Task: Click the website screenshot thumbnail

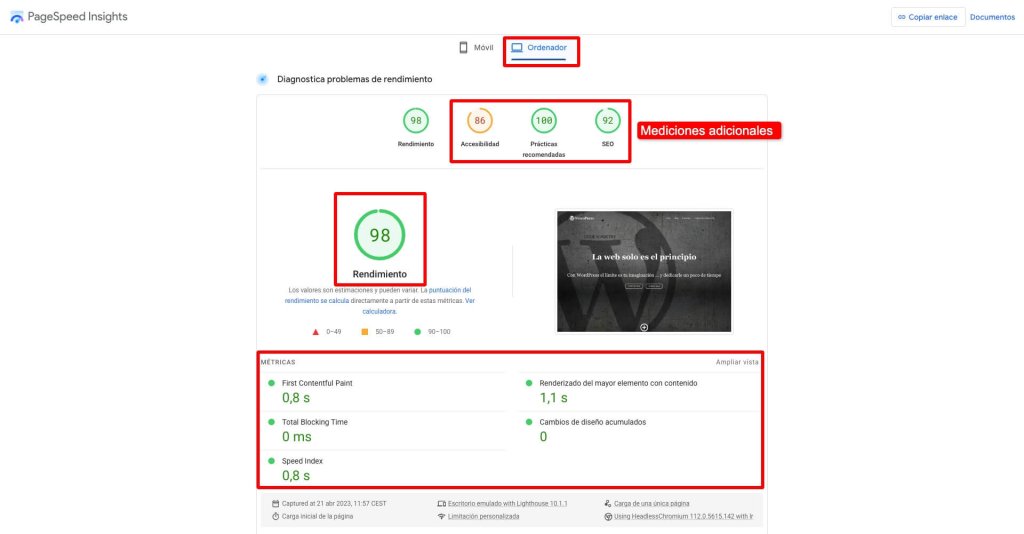Action: coord(644,271)
